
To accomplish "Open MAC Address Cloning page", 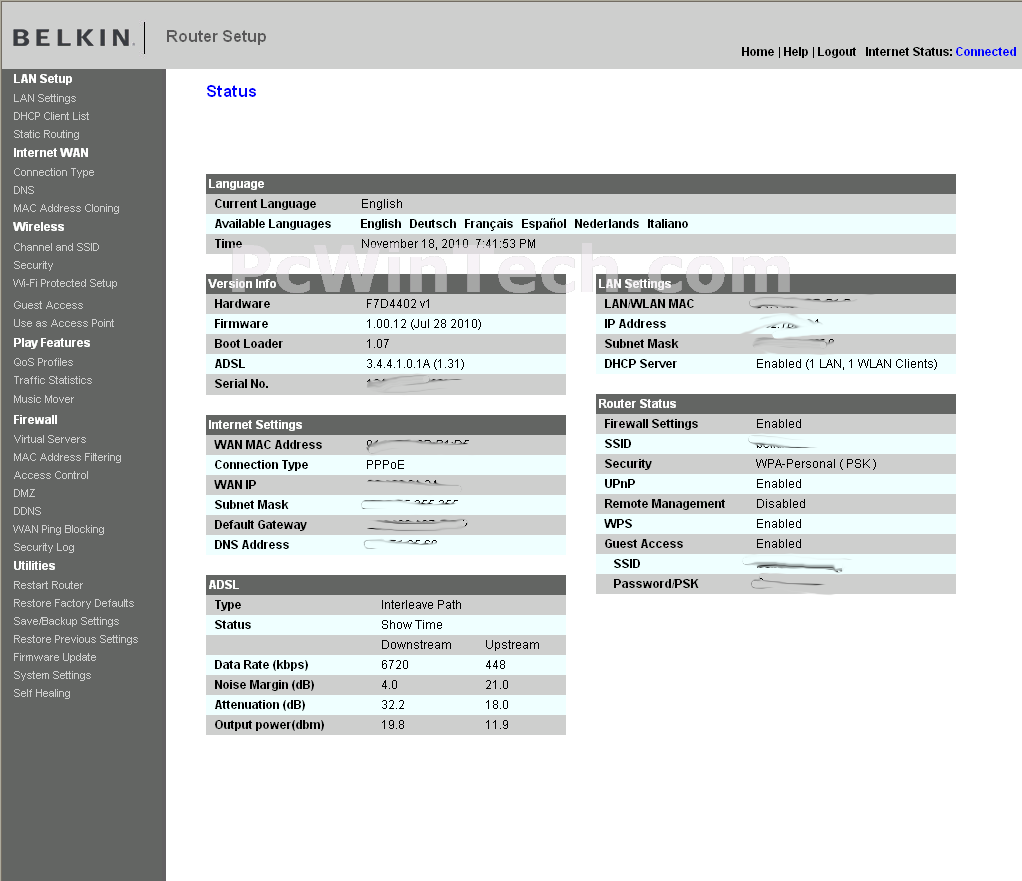I will (66, 208).
